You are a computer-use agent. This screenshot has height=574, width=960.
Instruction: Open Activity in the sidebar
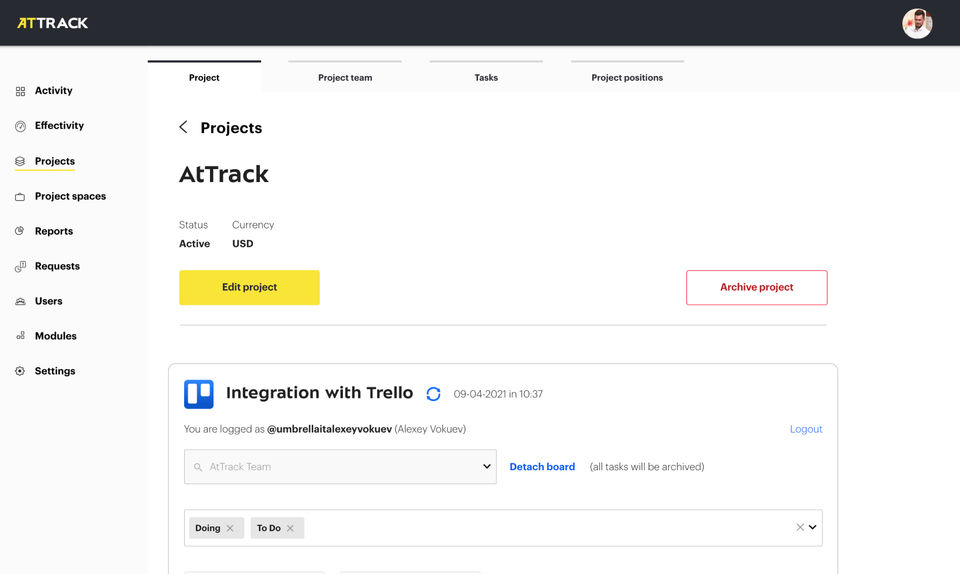tap(53, 91)
